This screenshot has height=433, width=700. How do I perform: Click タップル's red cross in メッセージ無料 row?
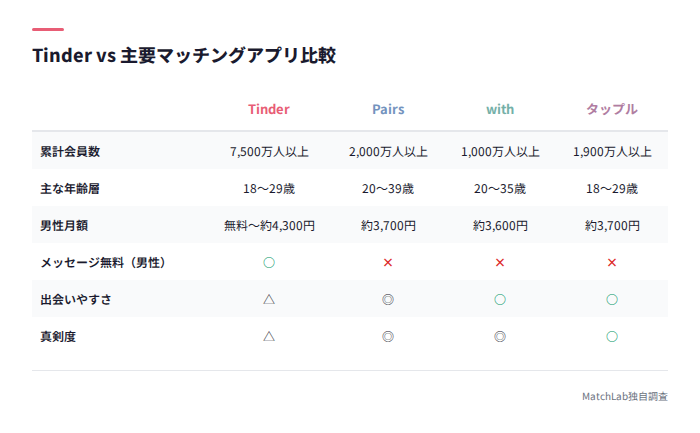click(612, 262)
